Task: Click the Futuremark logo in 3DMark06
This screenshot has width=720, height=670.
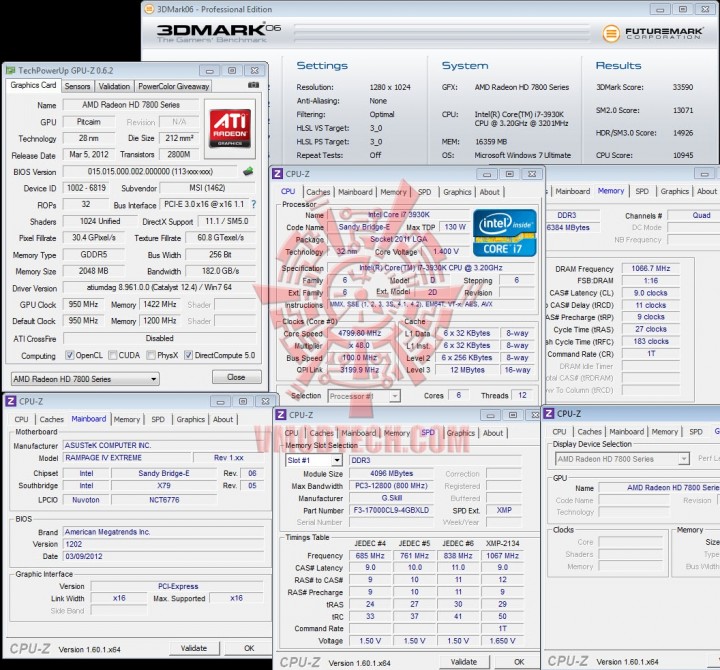Action: (x=652, y=33)
